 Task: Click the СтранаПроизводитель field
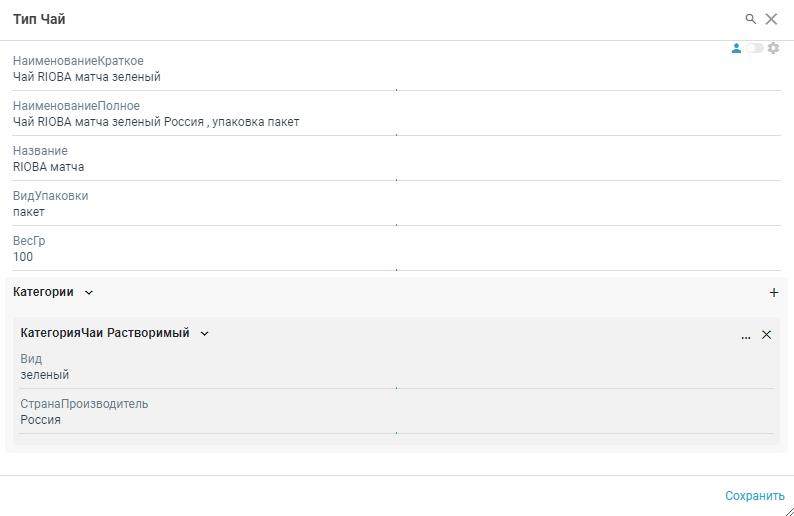click(x=200, y=420)
